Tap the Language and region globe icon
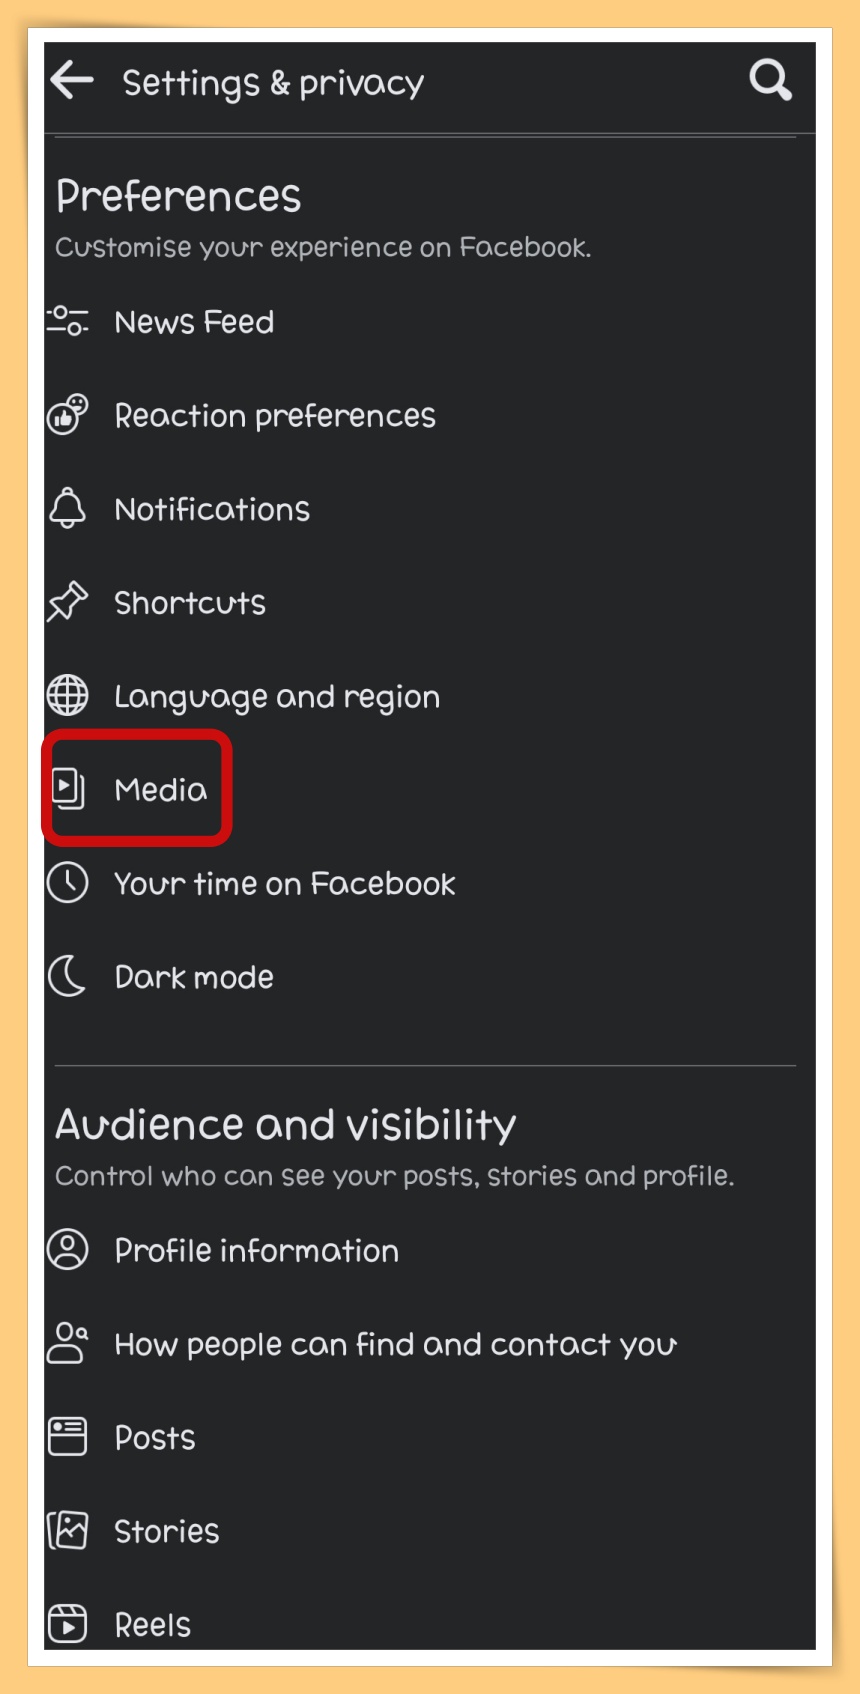This screenshot has width=860, height=1694. [67, 696]
